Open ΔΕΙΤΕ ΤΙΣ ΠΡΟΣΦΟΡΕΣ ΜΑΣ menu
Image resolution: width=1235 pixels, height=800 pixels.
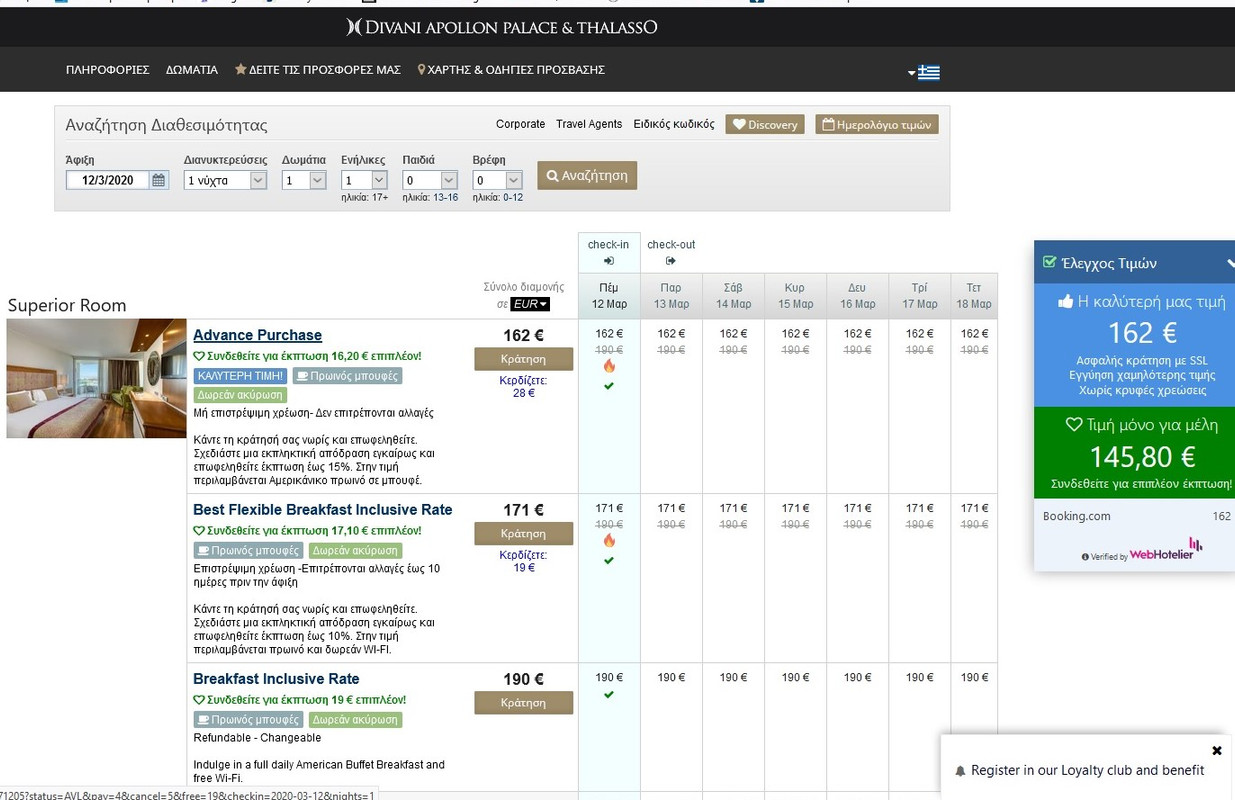tap(318, 70)
